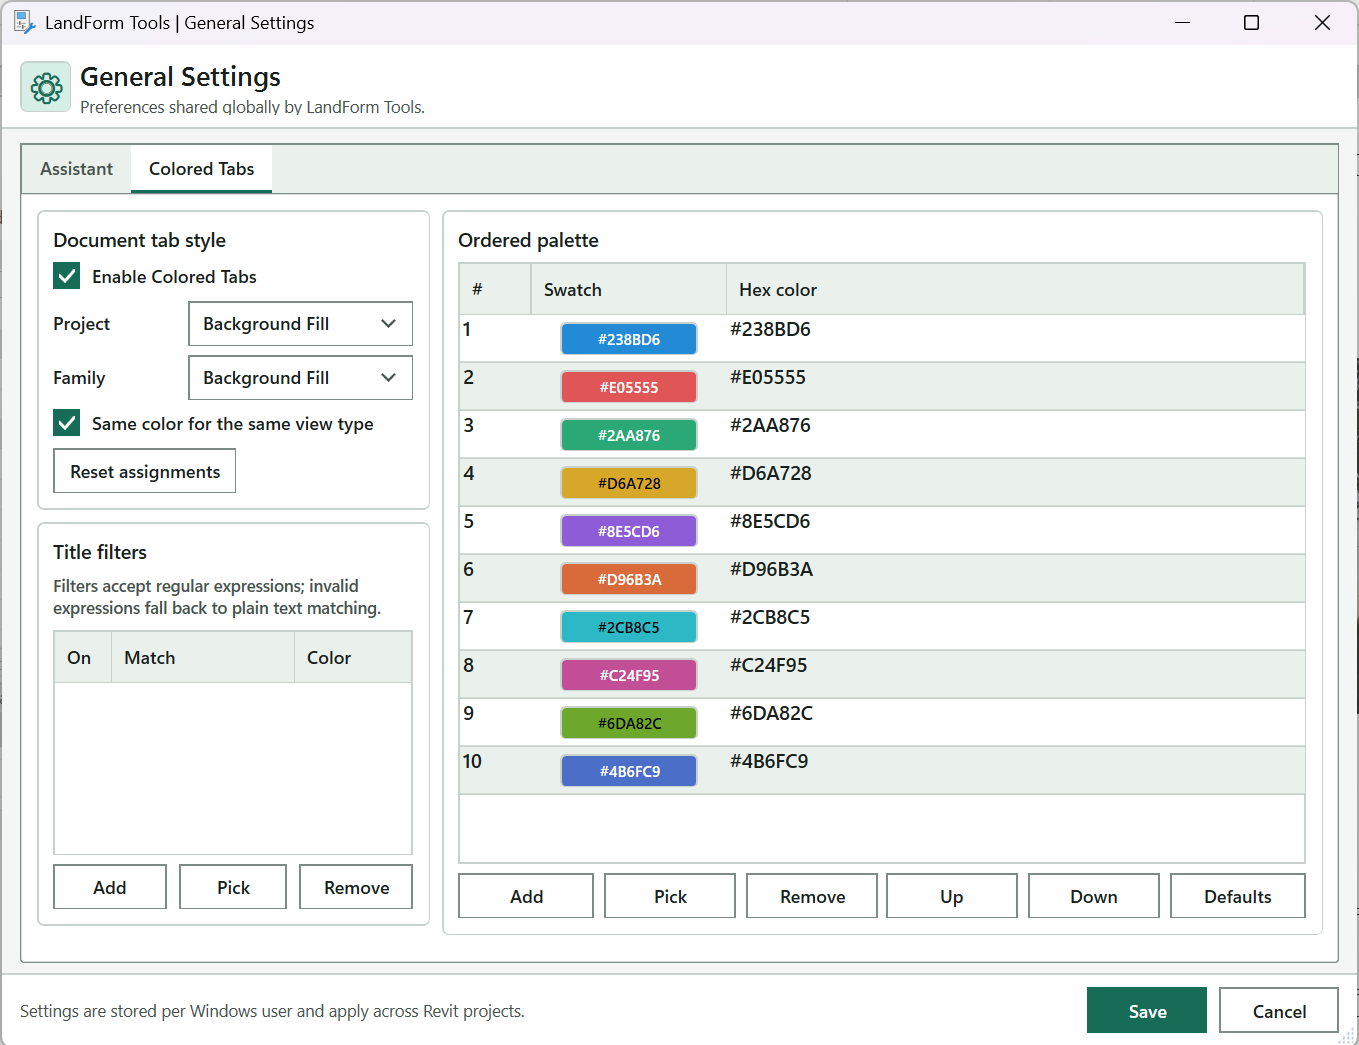This screenshot has height=1045, width=1359.
Task: Click Reset assignments button
Action: click(145, 471)
